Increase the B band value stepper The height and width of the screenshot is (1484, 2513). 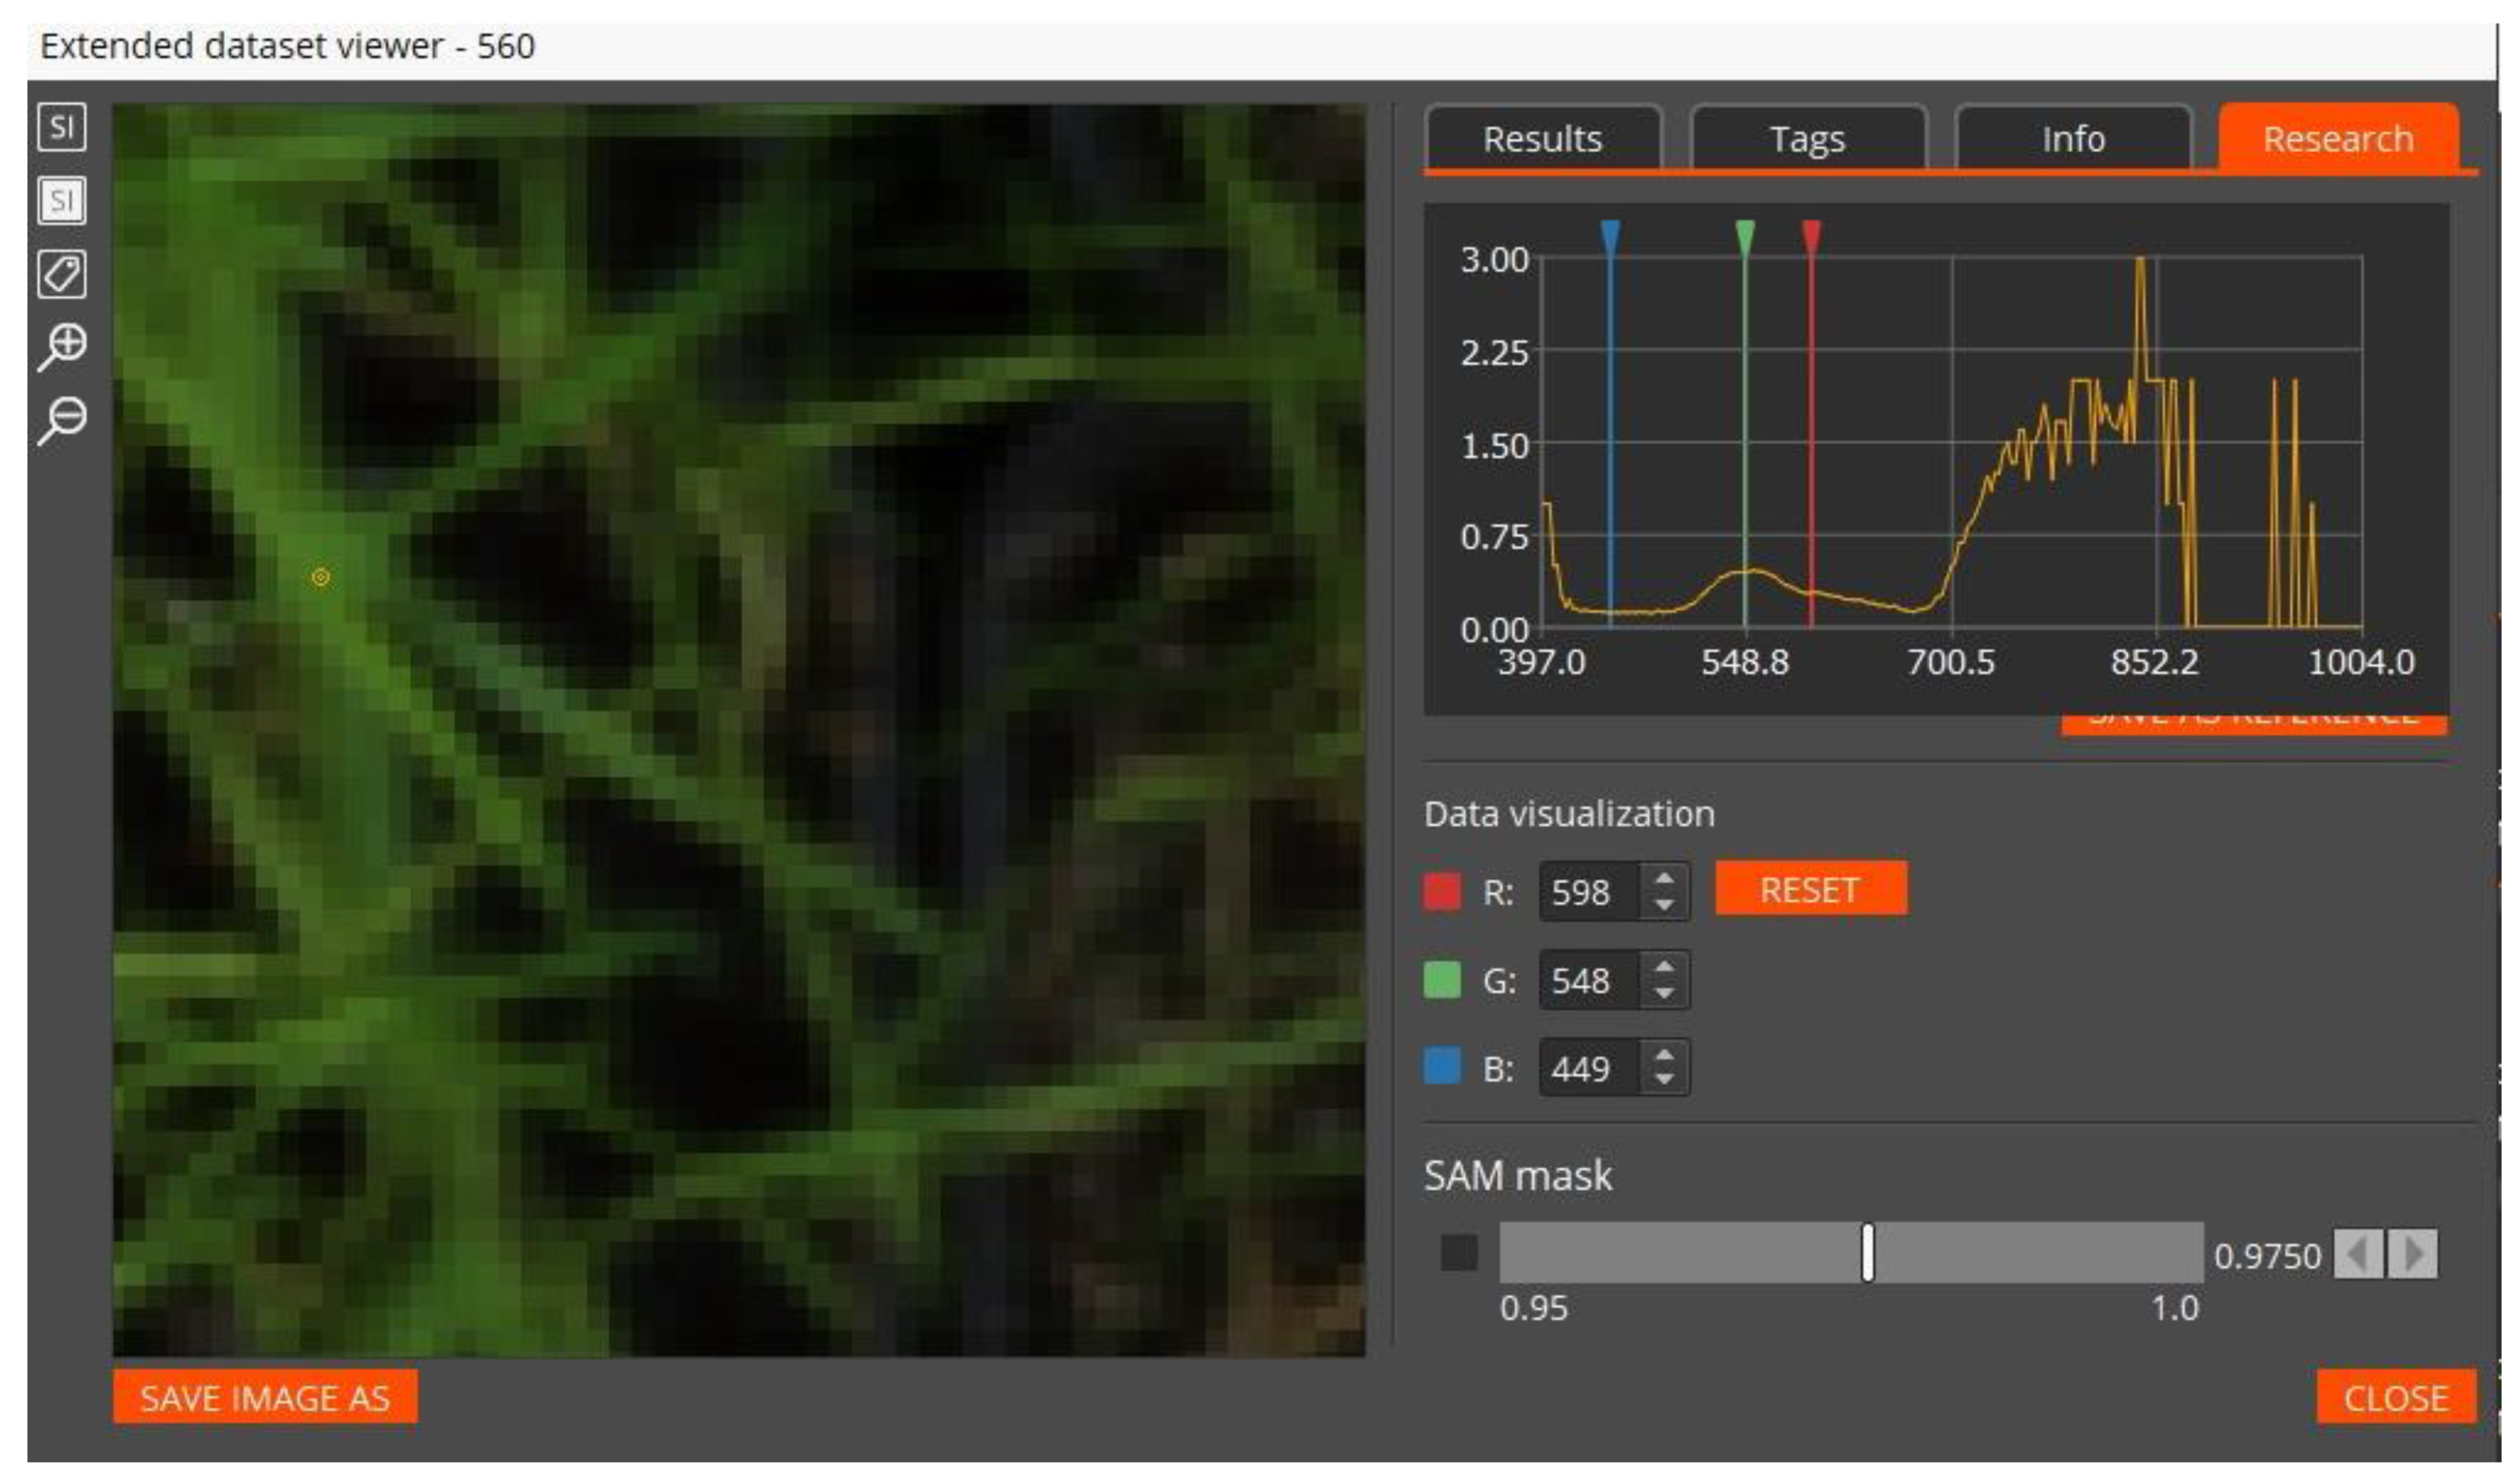(x=1664, y=1056)
